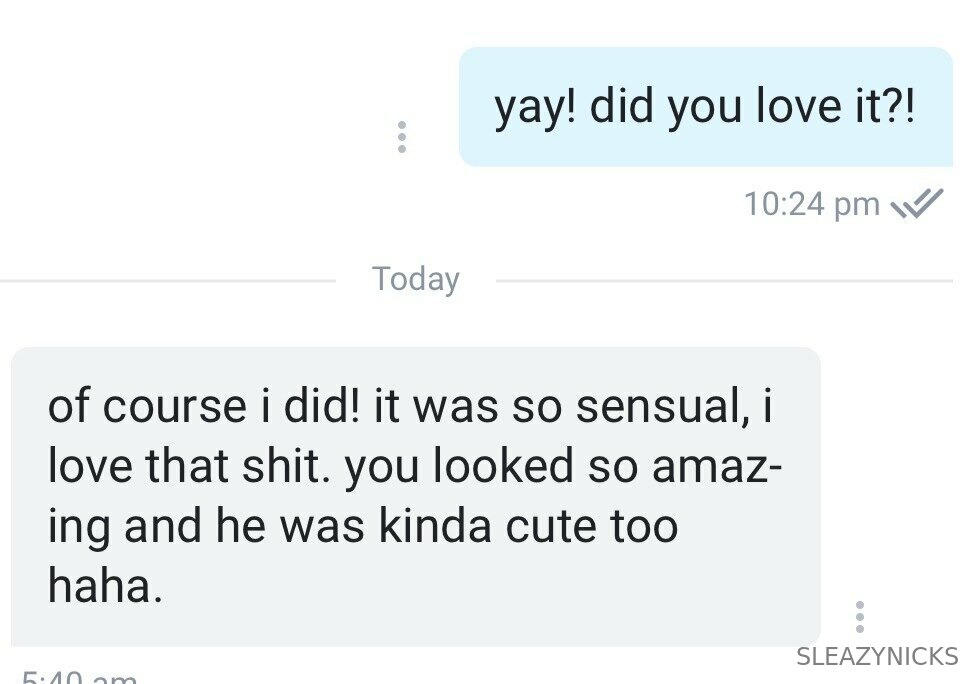Tap the gray 'of course i did!' message bubble
The image size is (972, 684).
[x=416, y=497]
